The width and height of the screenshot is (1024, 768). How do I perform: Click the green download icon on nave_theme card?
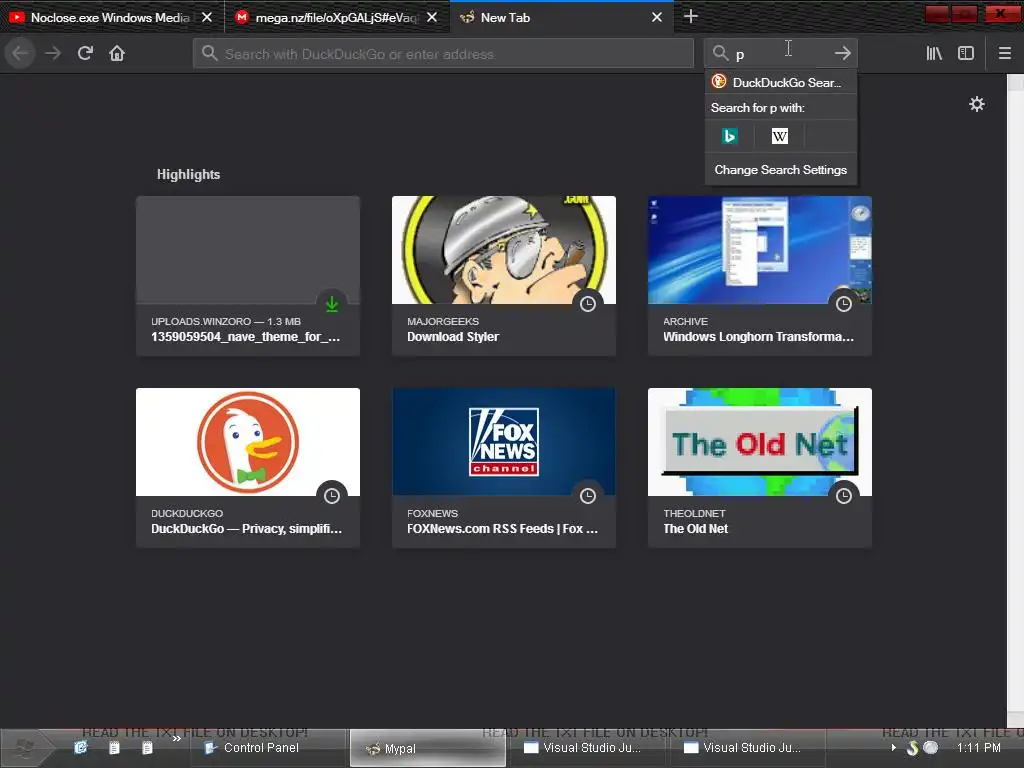(x=332, y=304)
